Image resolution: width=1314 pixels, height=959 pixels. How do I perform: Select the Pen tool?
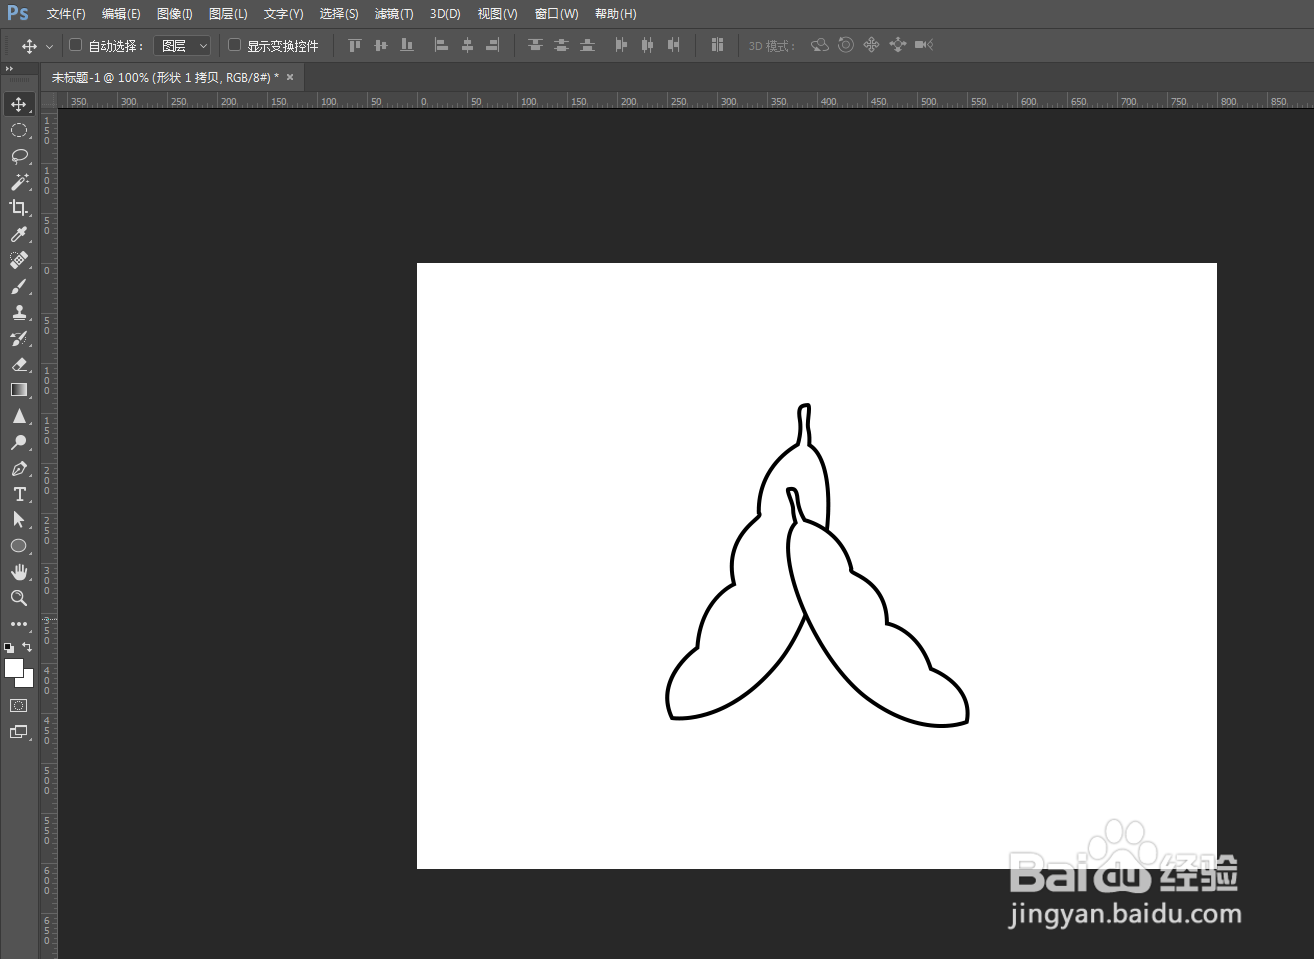click(x=19, y=468)
